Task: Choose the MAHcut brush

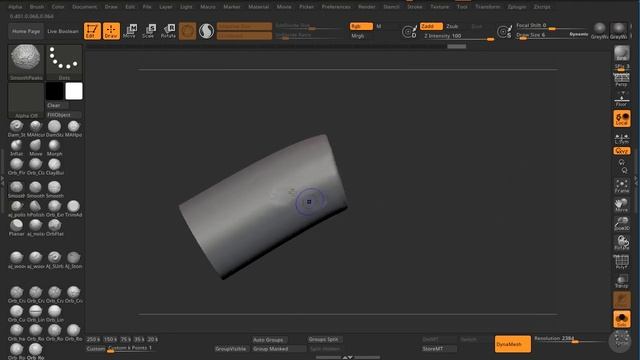Action: coord(36,129)
